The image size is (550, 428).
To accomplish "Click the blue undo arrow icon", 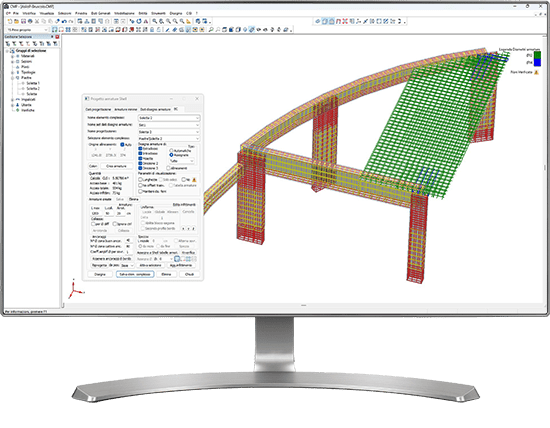I will 64,22.
